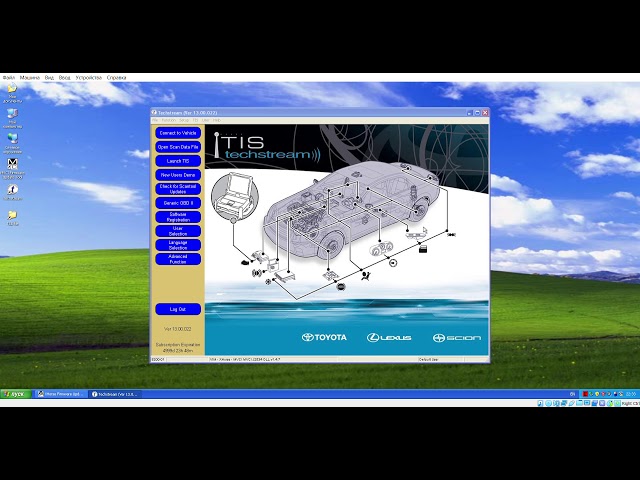Select the last desktop folder icon
The height and width of the screenshot is (480, 640).
pyautogui.click(x=12, y=218)
